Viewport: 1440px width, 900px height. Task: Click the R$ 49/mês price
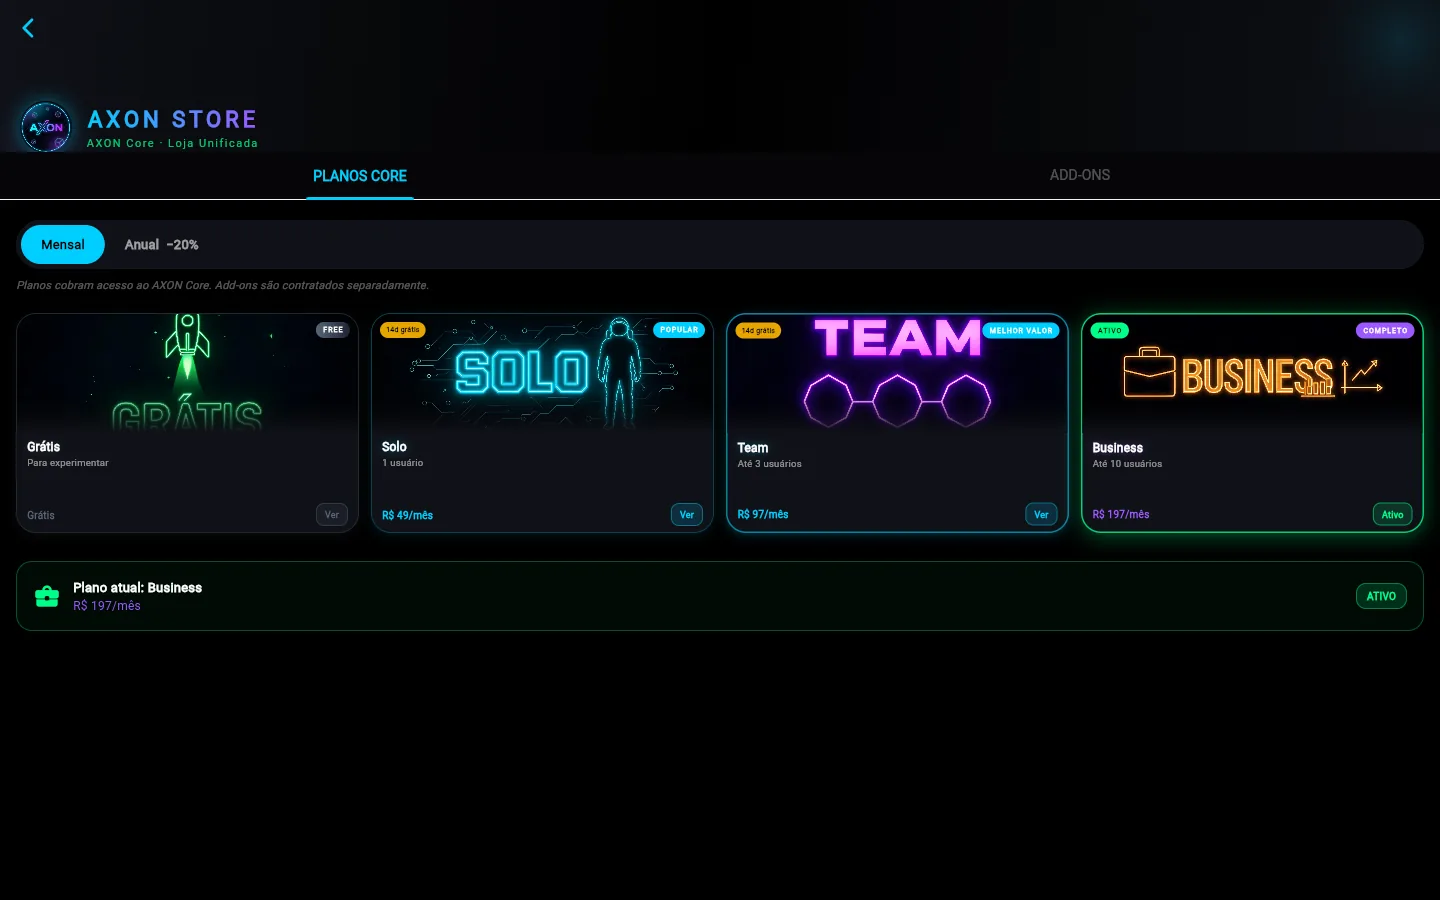pos(407,516)
